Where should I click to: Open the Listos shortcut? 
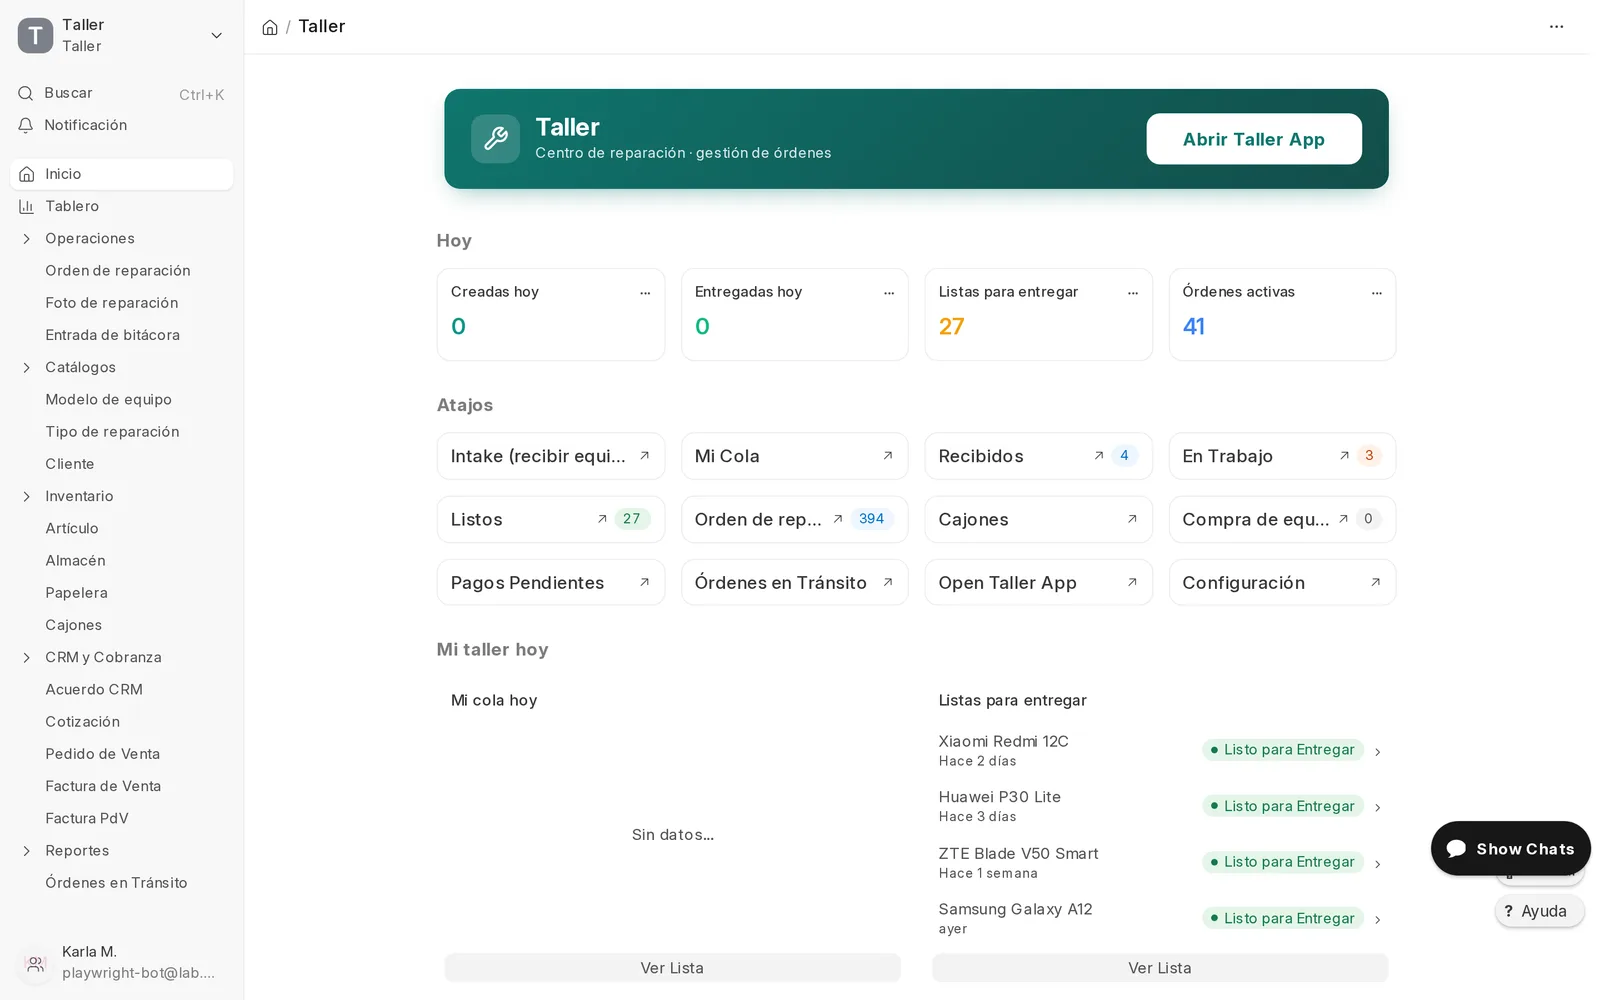551,520
